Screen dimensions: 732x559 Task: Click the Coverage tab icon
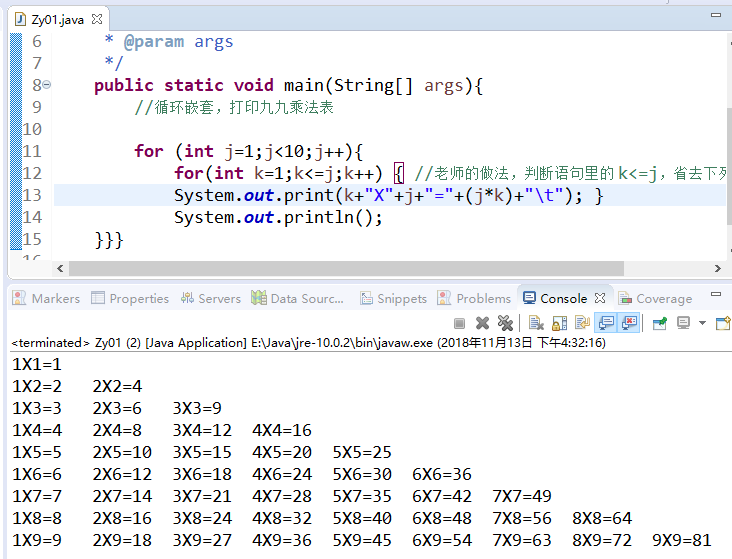[625, 298]
